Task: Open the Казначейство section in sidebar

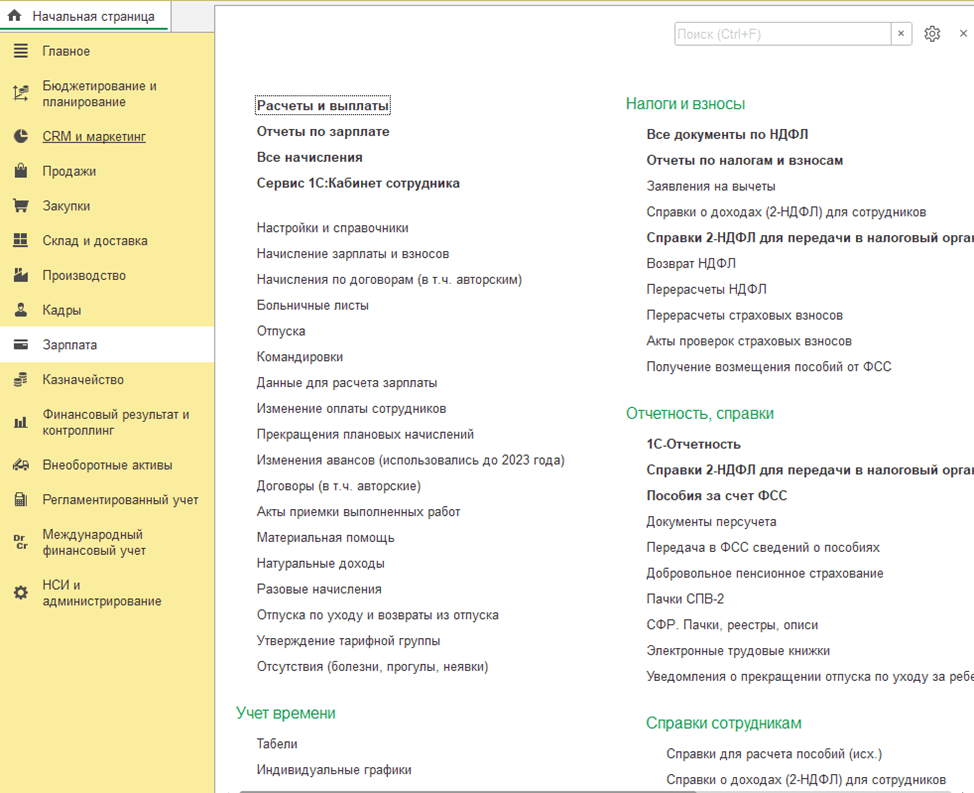Action: (82, 380)
